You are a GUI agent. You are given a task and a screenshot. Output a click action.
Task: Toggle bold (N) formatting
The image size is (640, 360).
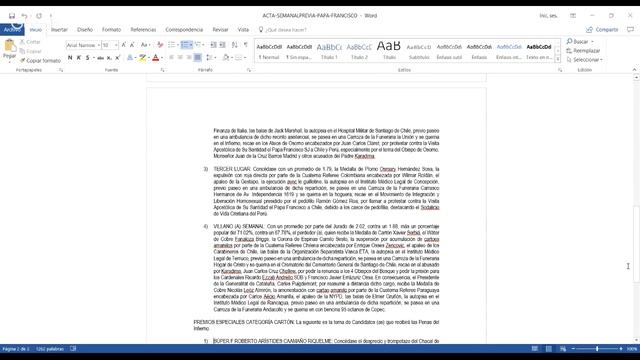pos(70,58)
